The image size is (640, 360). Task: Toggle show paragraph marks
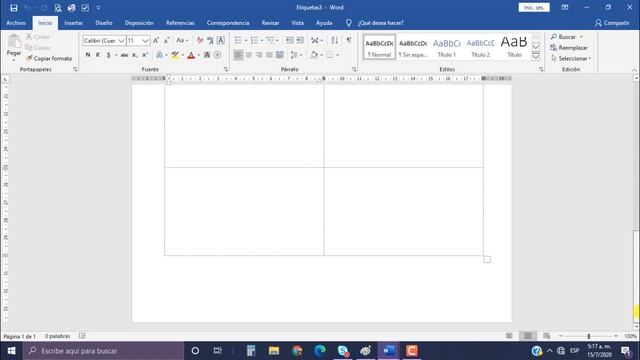coord(349,40)
